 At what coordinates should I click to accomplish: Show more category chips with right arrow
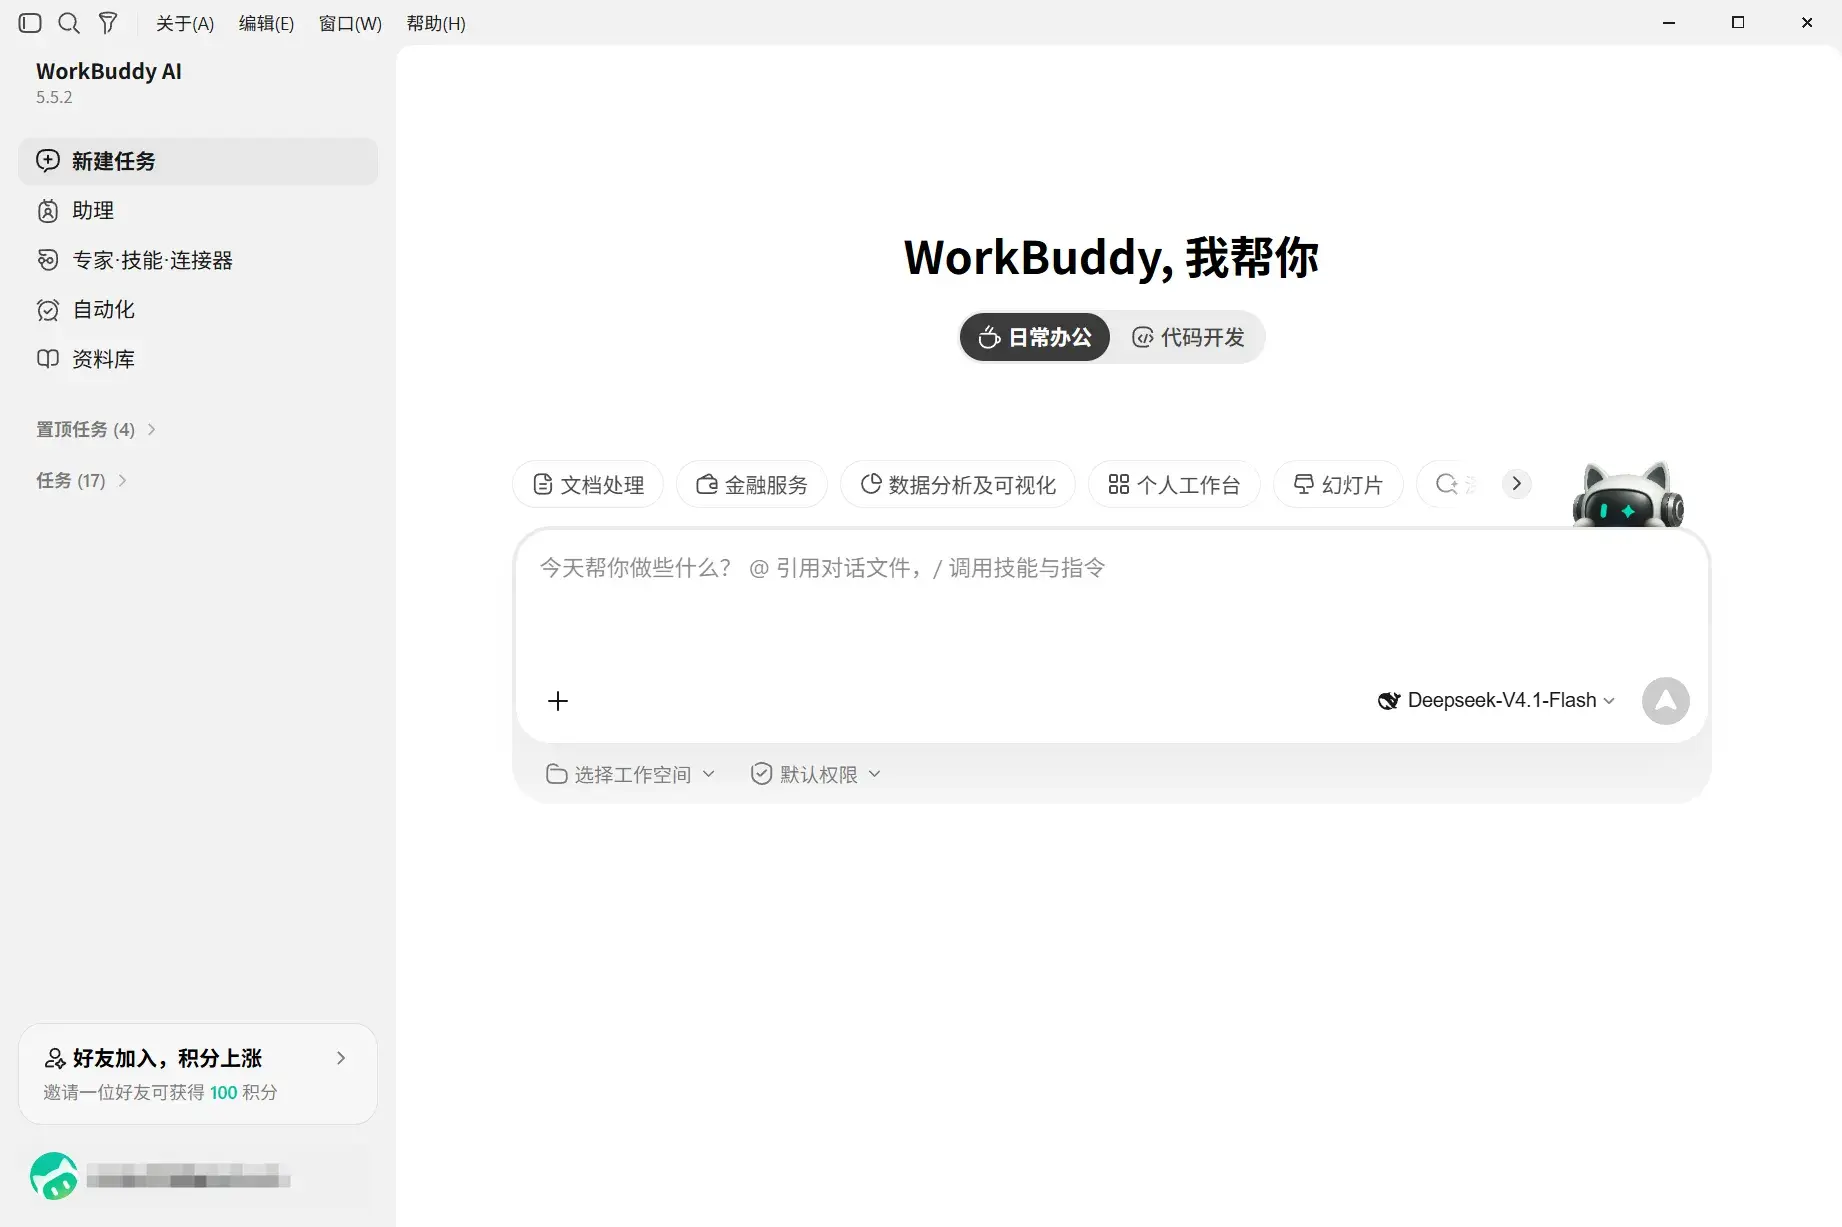click(1517, 484)
